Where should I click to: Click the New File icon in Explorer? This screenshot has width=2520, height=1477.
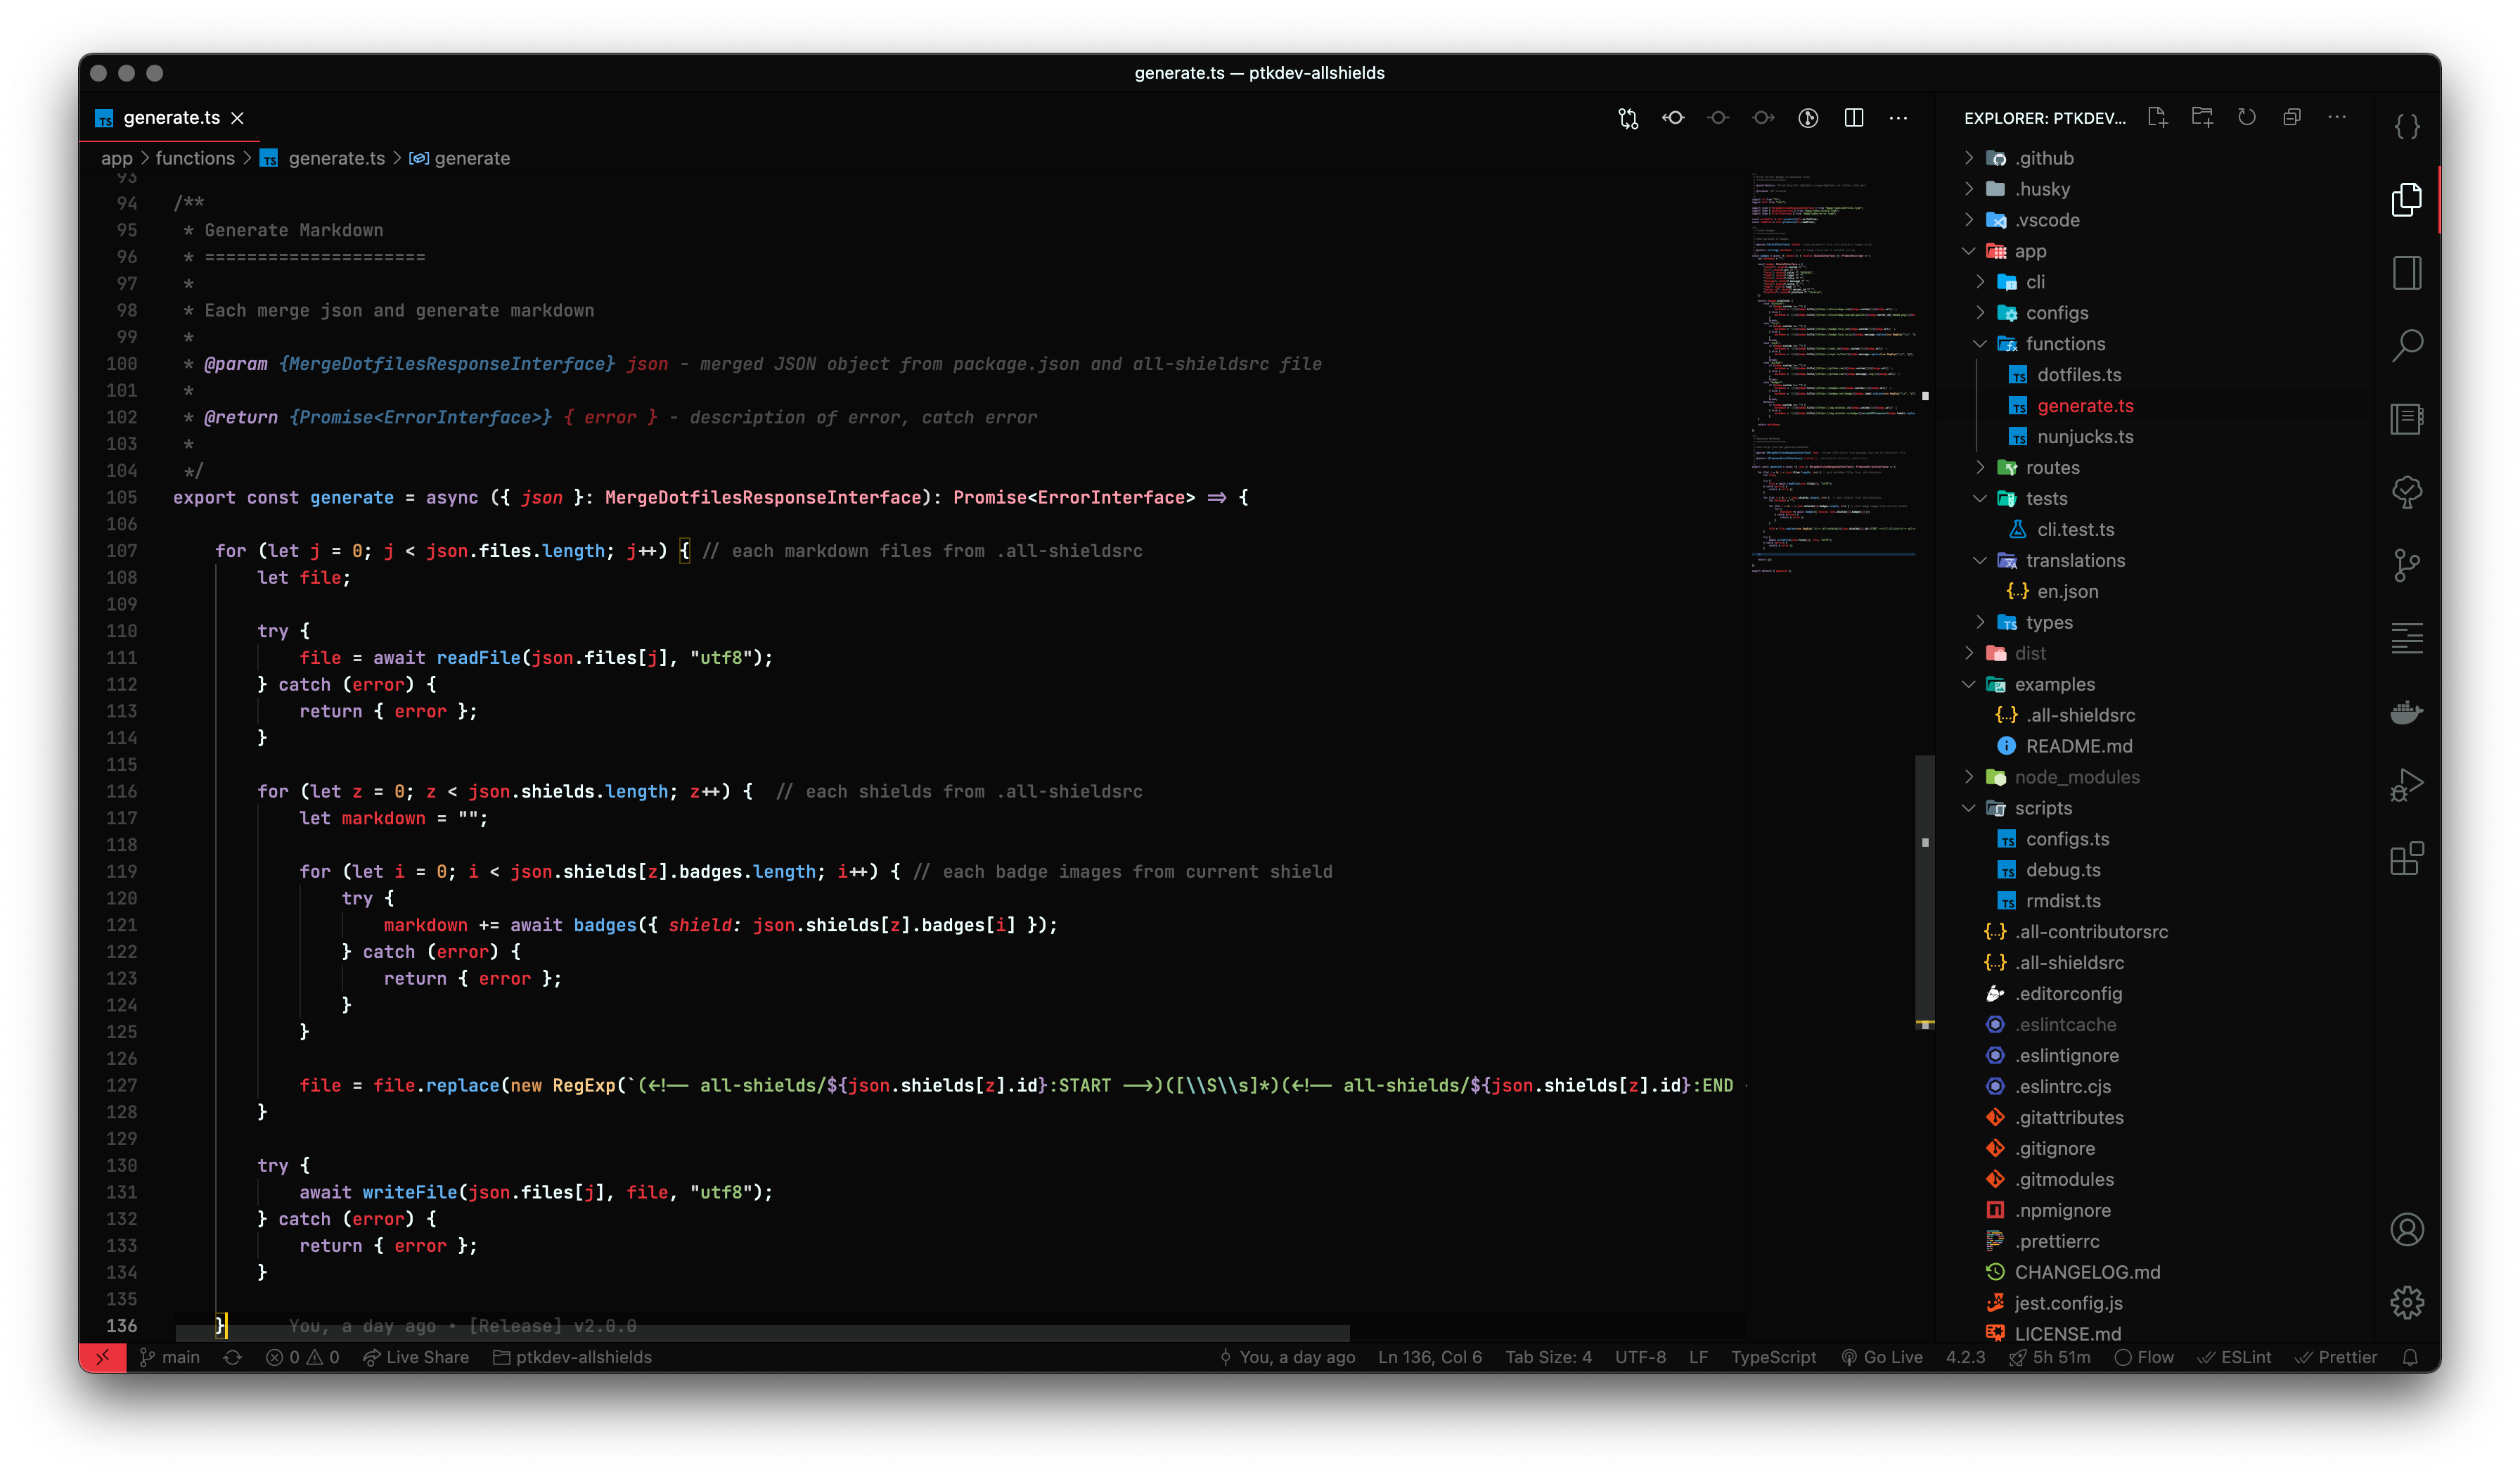[2157, 118]
